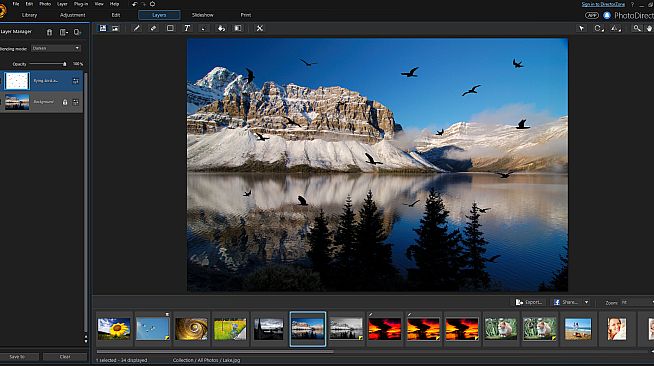Open settings icon on Flying bird layer

coord(75,81)
